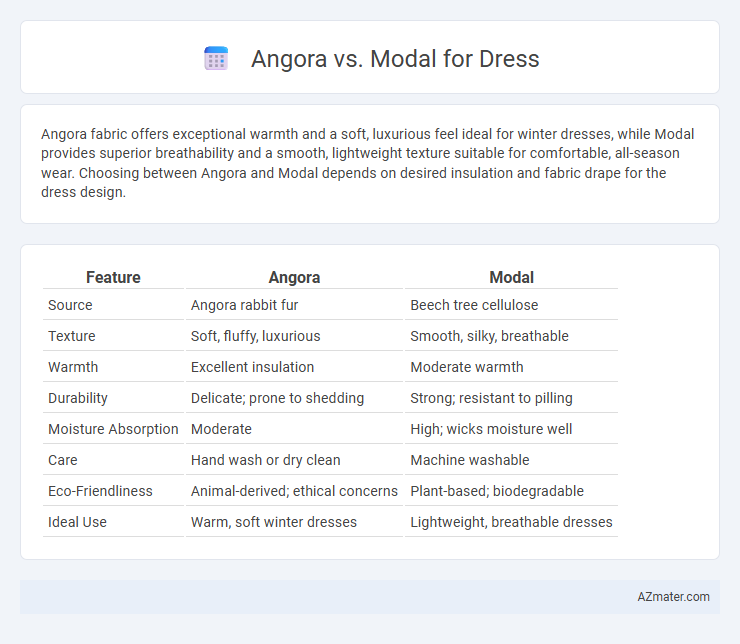
Task: Click the 'Hand wash or dry clean' cell
Action: tap(265, 460)
